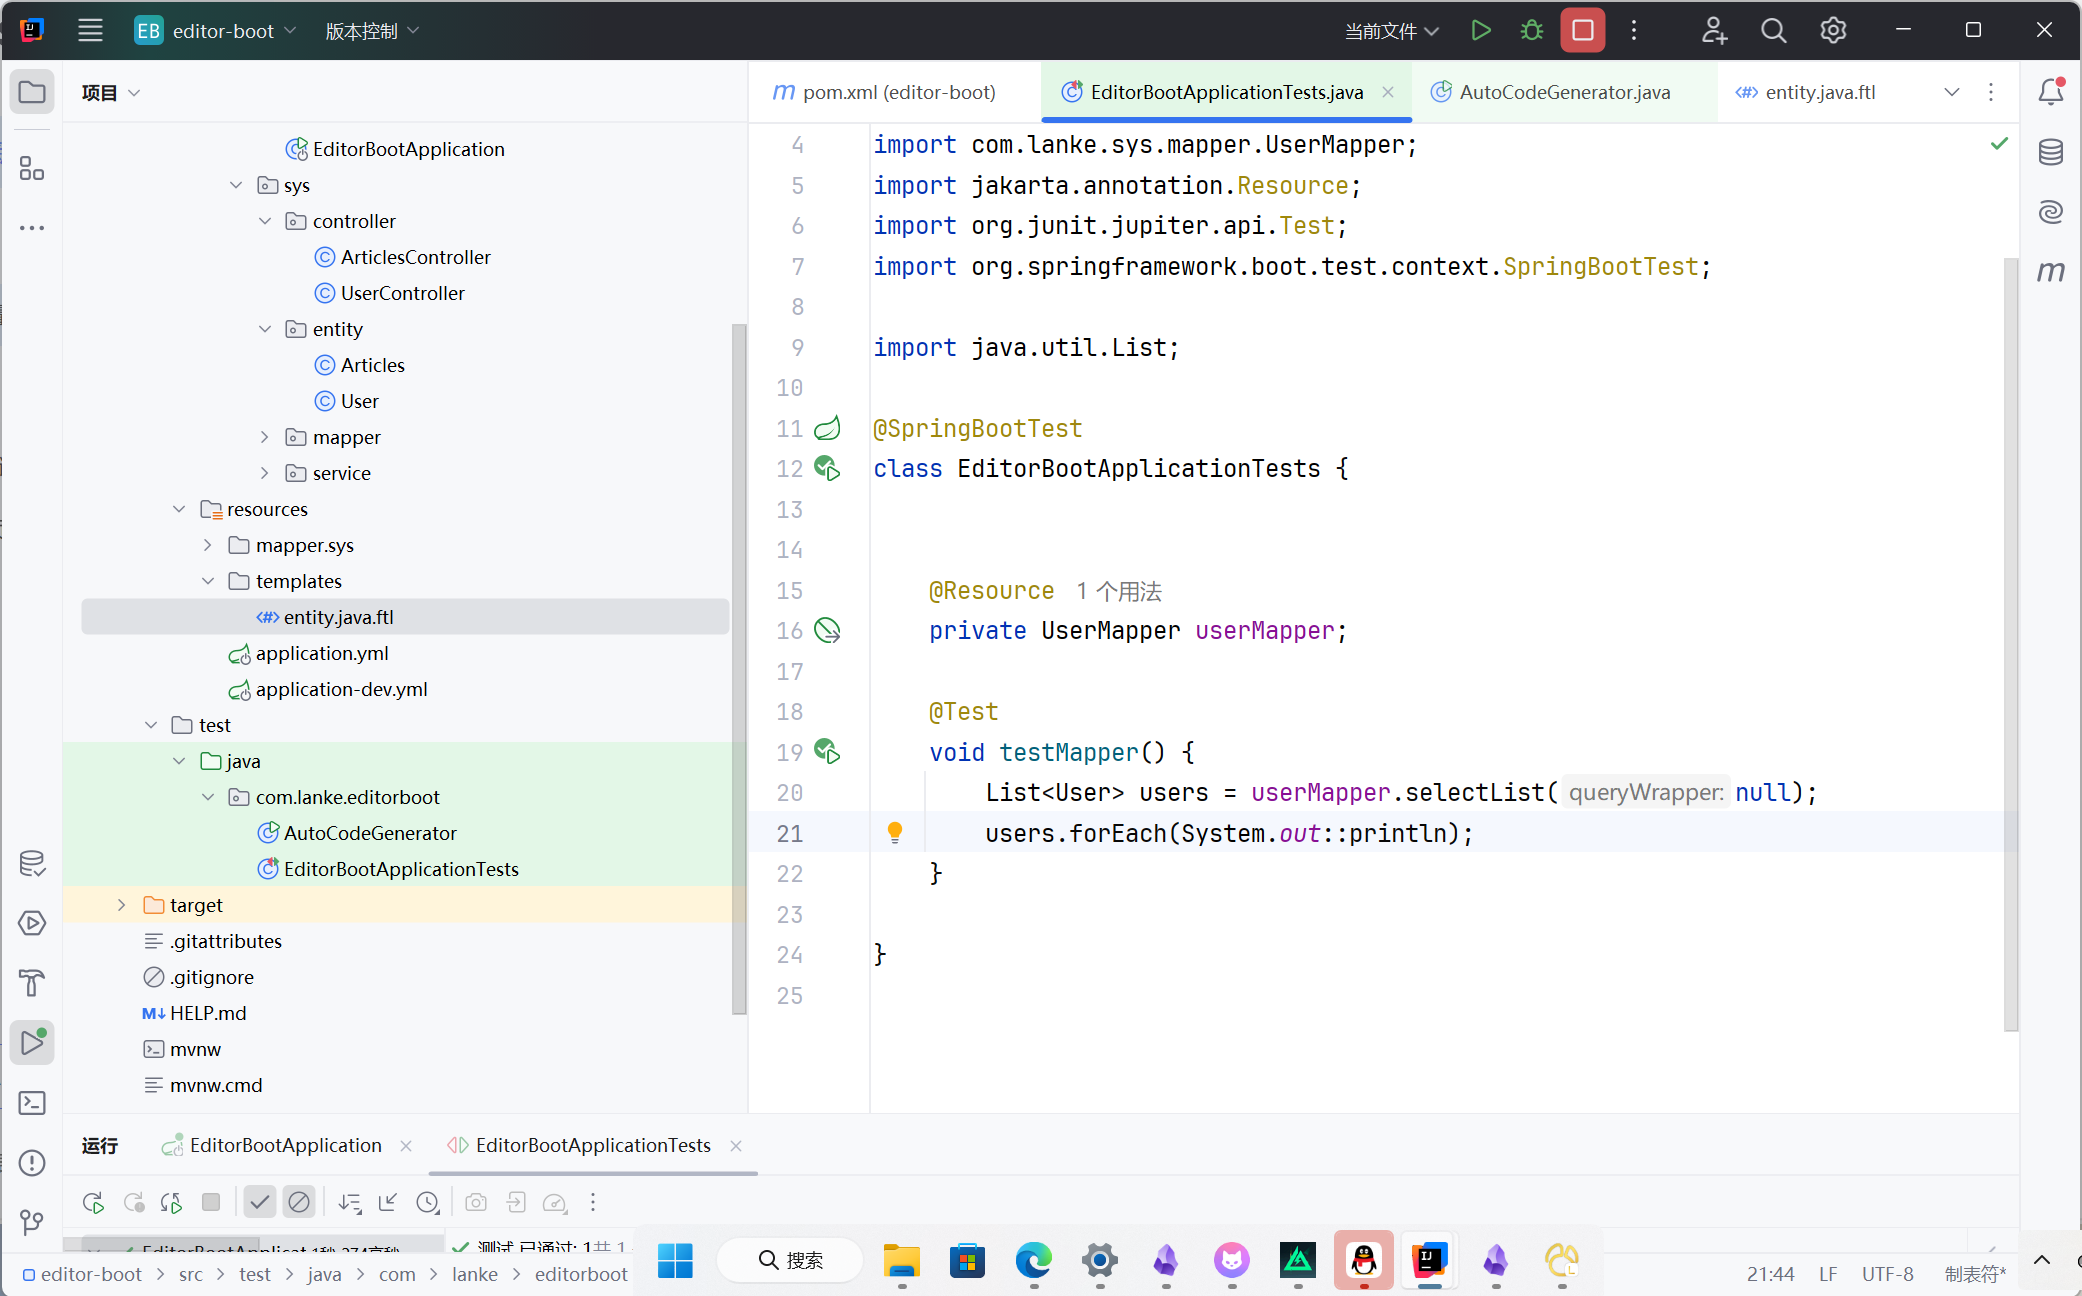
Task: Run the current file with green play
Action: click(1481, 31)
